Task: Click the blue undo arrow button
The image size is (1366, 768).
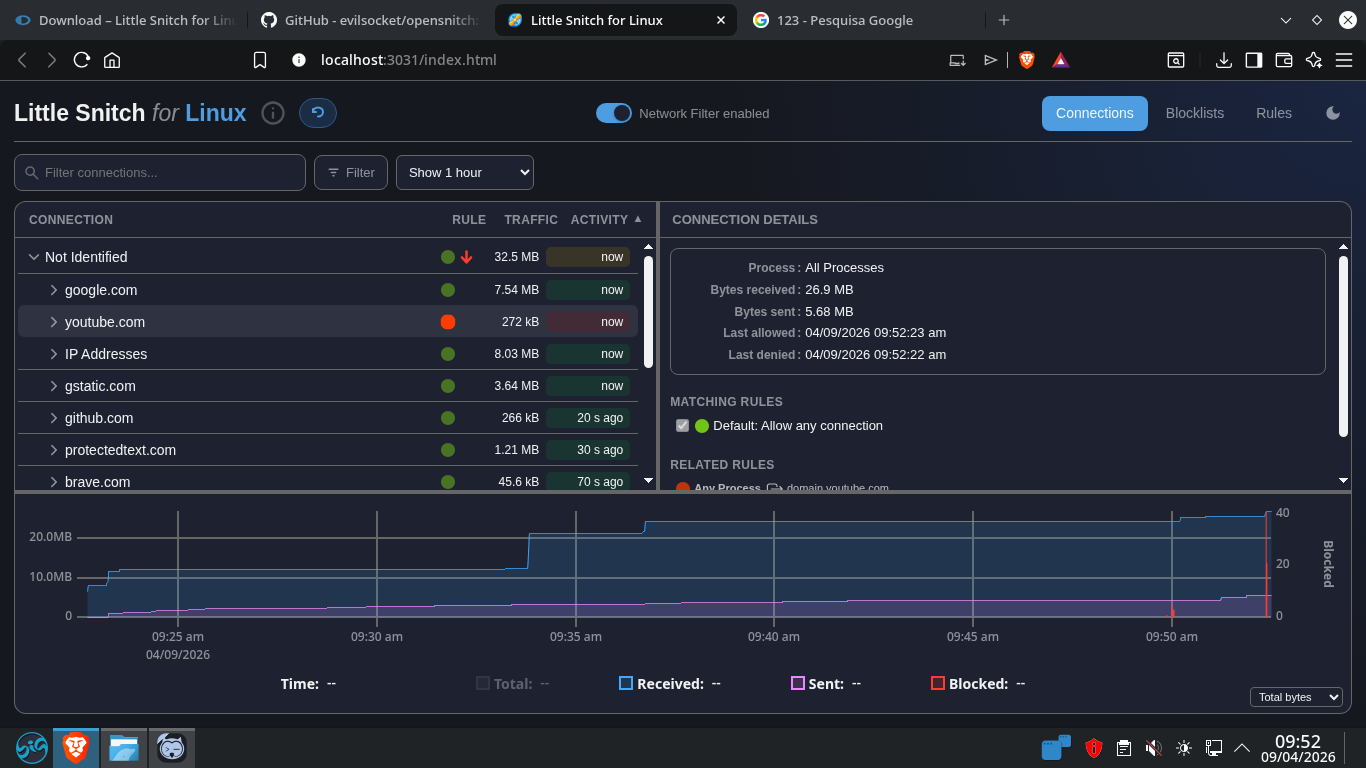Action: pos(318,113)
